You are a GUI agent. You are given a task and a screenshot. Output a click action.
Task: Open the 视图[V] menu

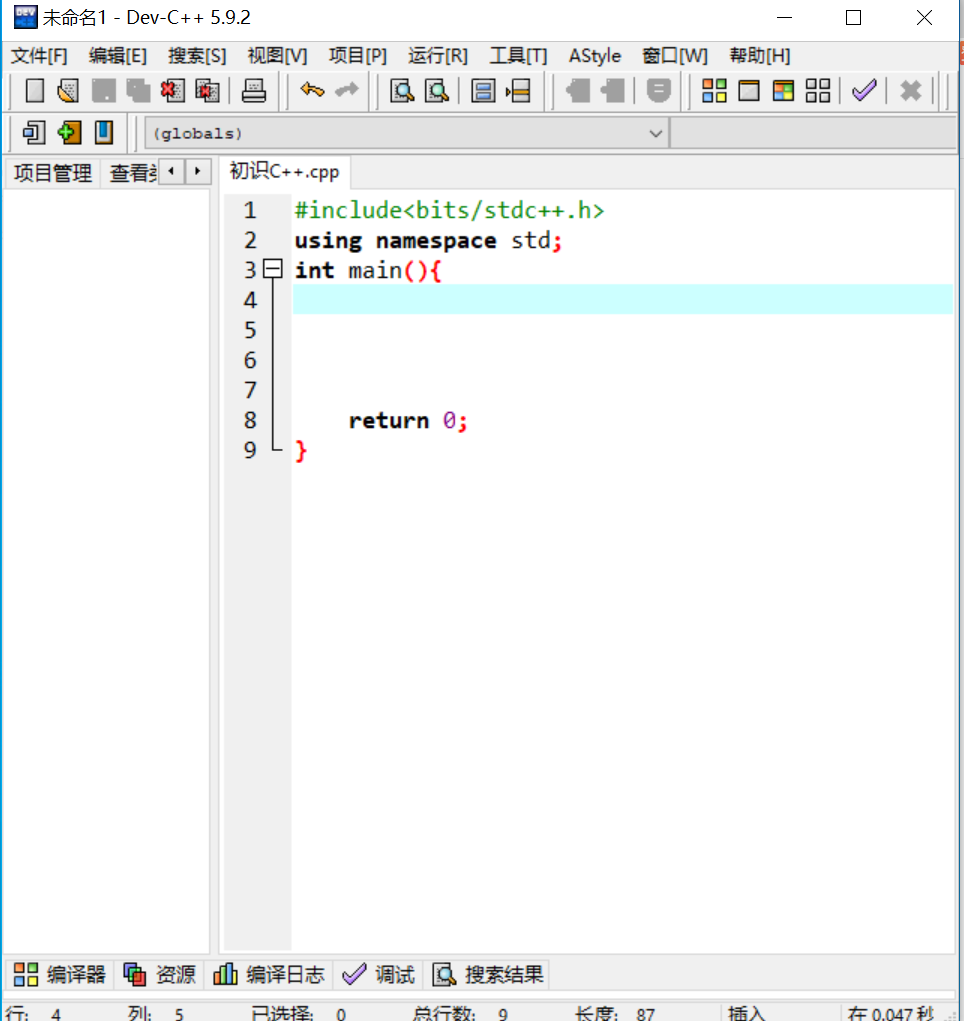[277, 57]
